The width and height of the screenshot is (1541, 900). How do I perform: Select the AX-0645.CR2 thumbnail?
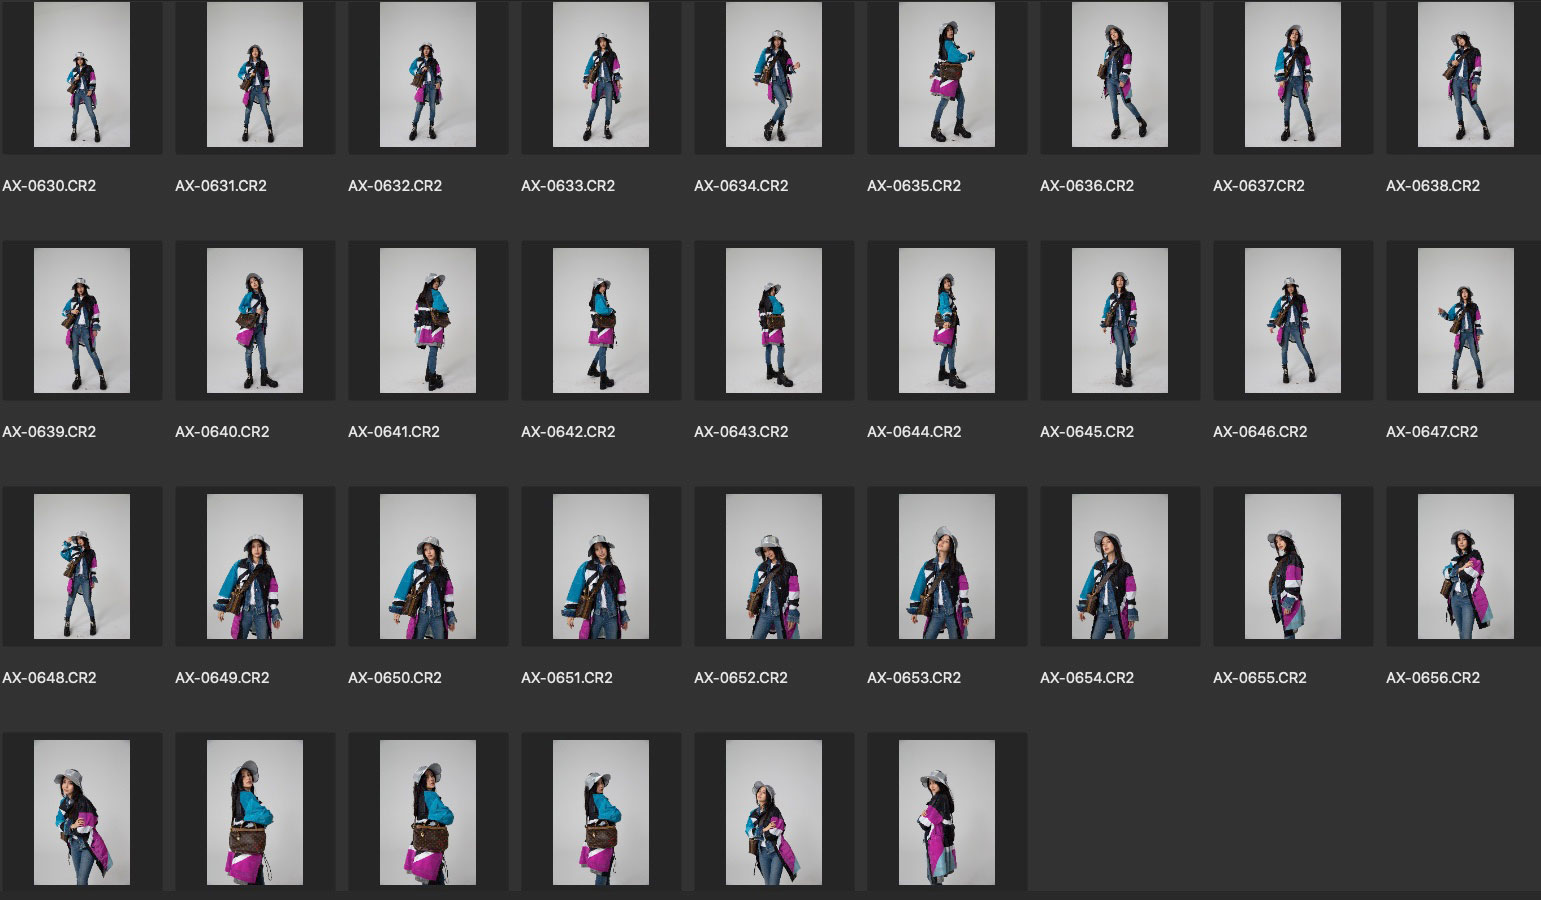click(x=1120, y=321)
